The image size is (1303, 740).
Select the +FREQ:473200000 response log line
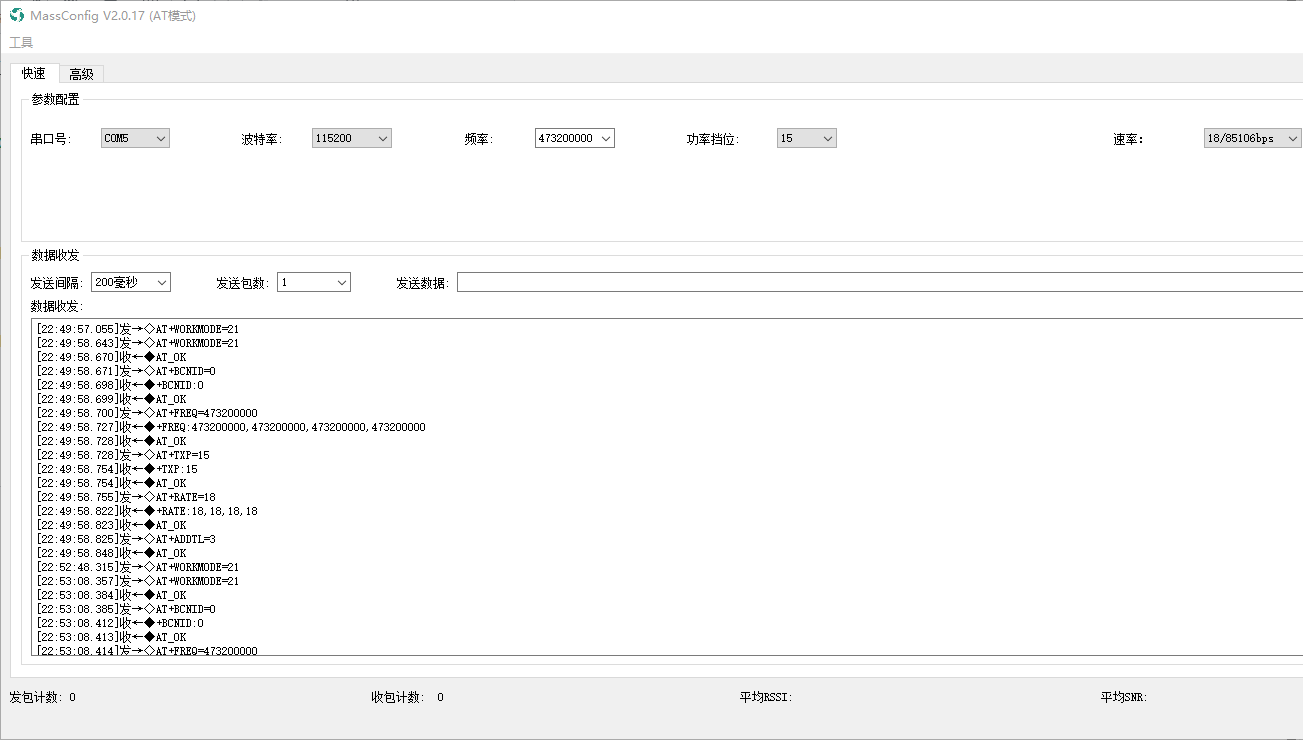click(x=231, y=427)
